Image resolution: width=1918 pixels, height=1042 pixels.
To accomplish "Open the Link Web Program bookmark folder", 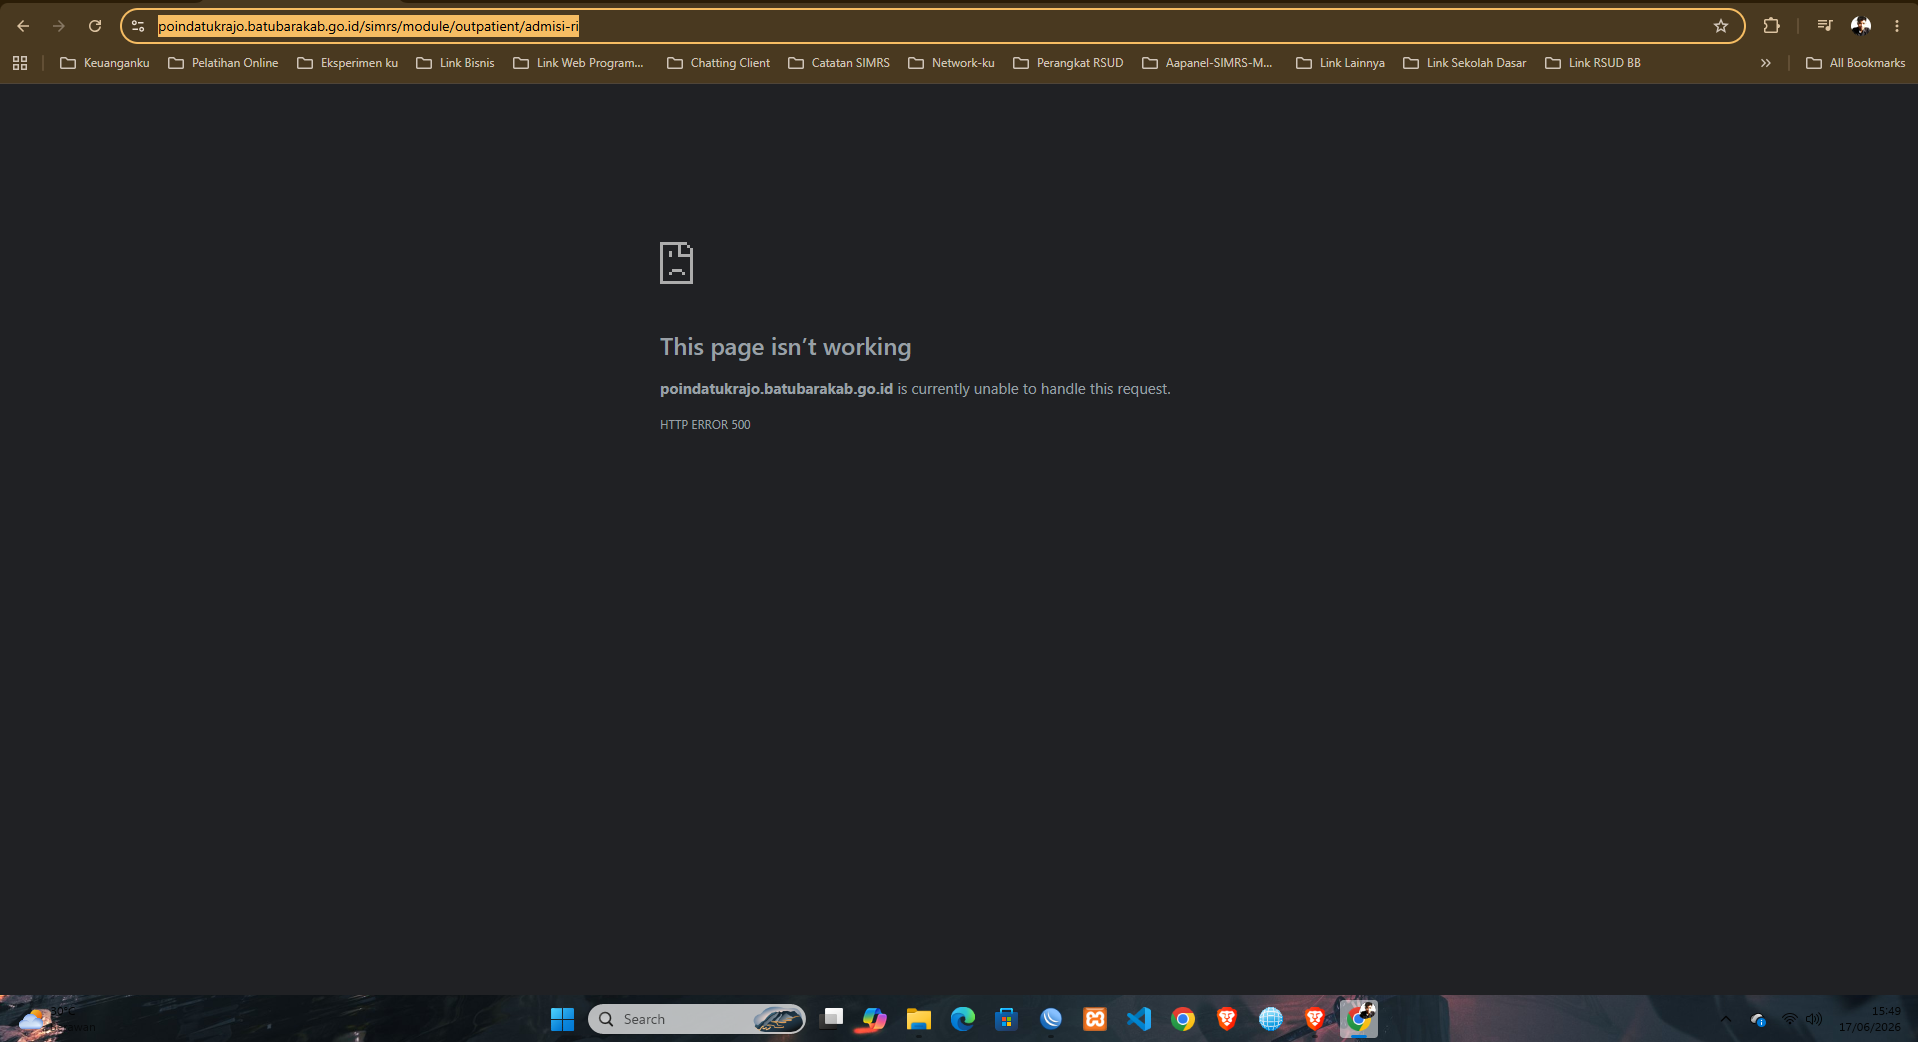I will tap(579, 63).
